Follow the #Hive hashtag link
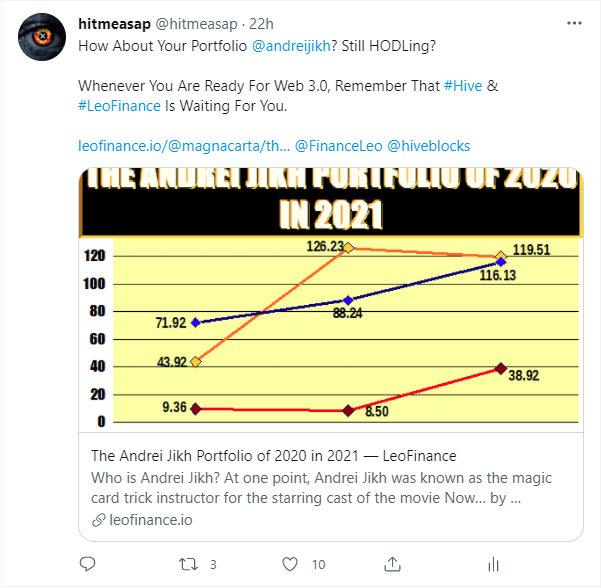 click(463, 86)
